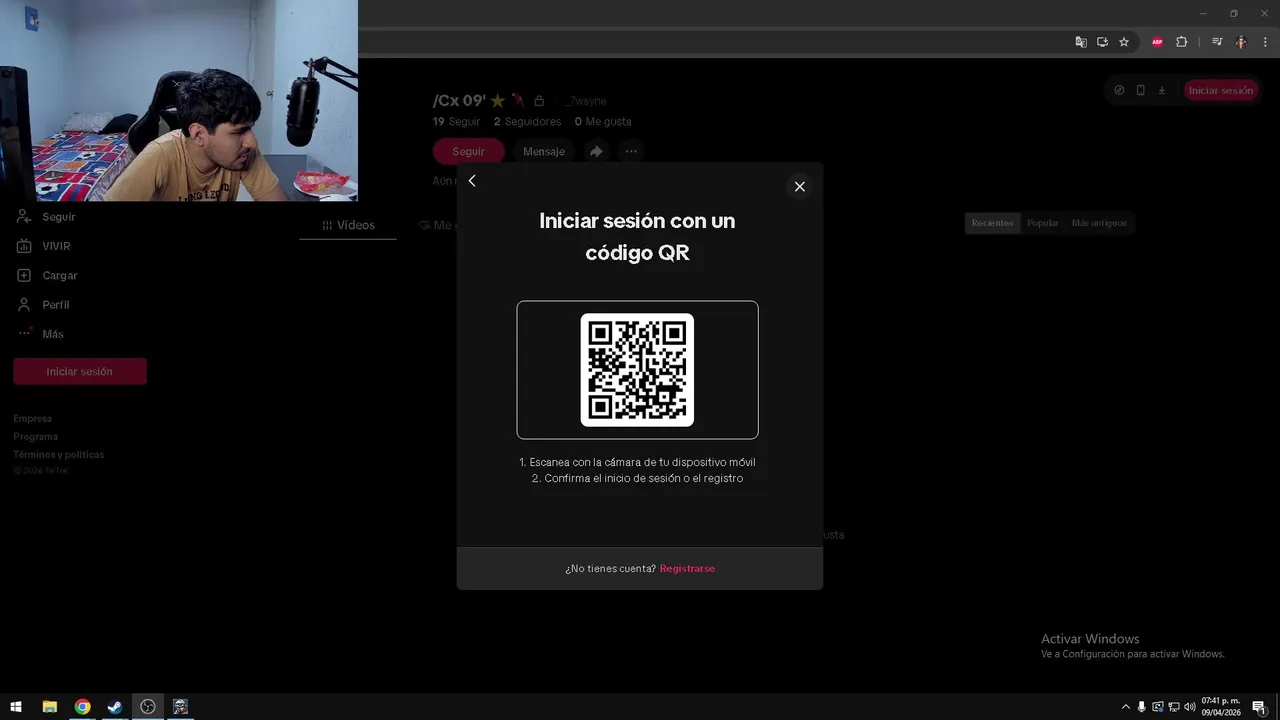The width and height of the screenshot is (1280, 720).
Task: Go back using the QR dialog arrow
Action: point(472,181)
